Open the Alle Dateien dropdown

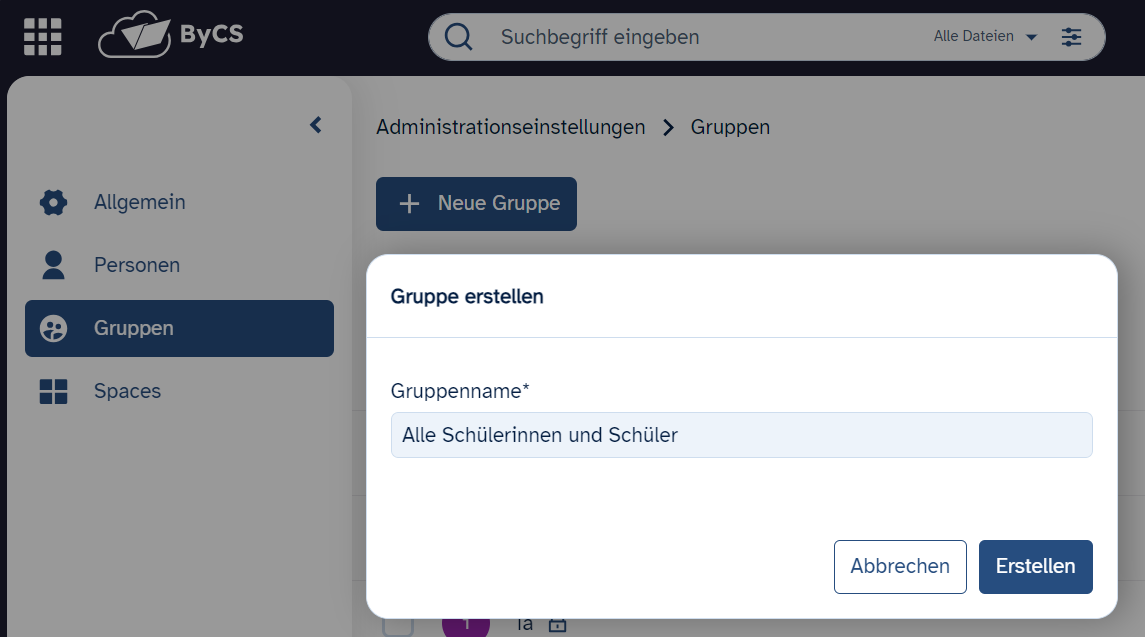[985, 37]
